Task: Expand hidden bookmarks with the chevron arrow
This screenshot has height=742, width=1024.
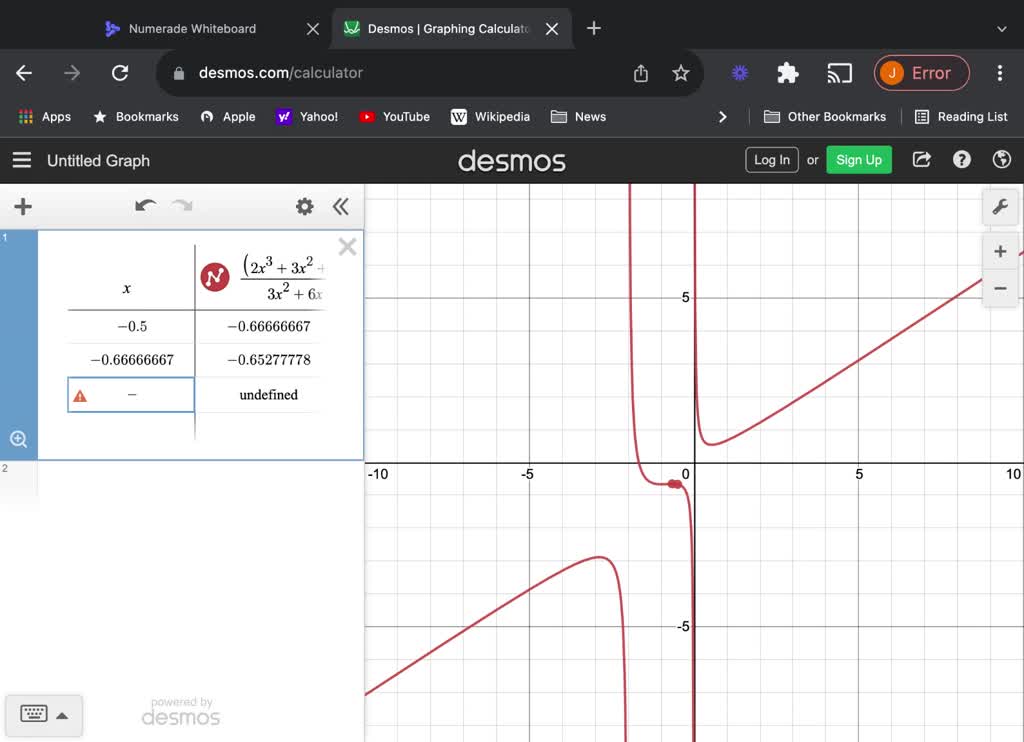Action: pyautogui.click(x=723, y=116)
